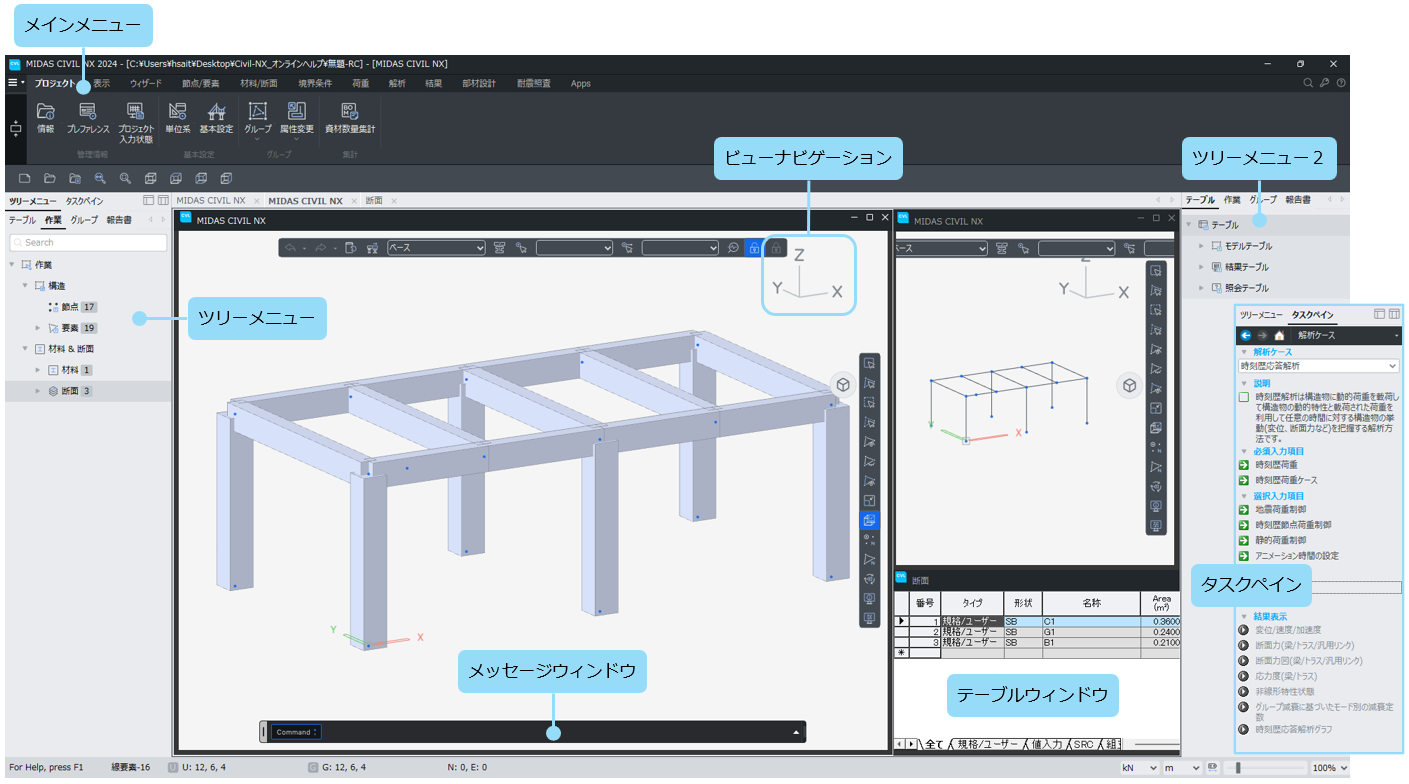Open the 時刻歴荷重 link in タスクペイン

click(x=1276, y=465)
